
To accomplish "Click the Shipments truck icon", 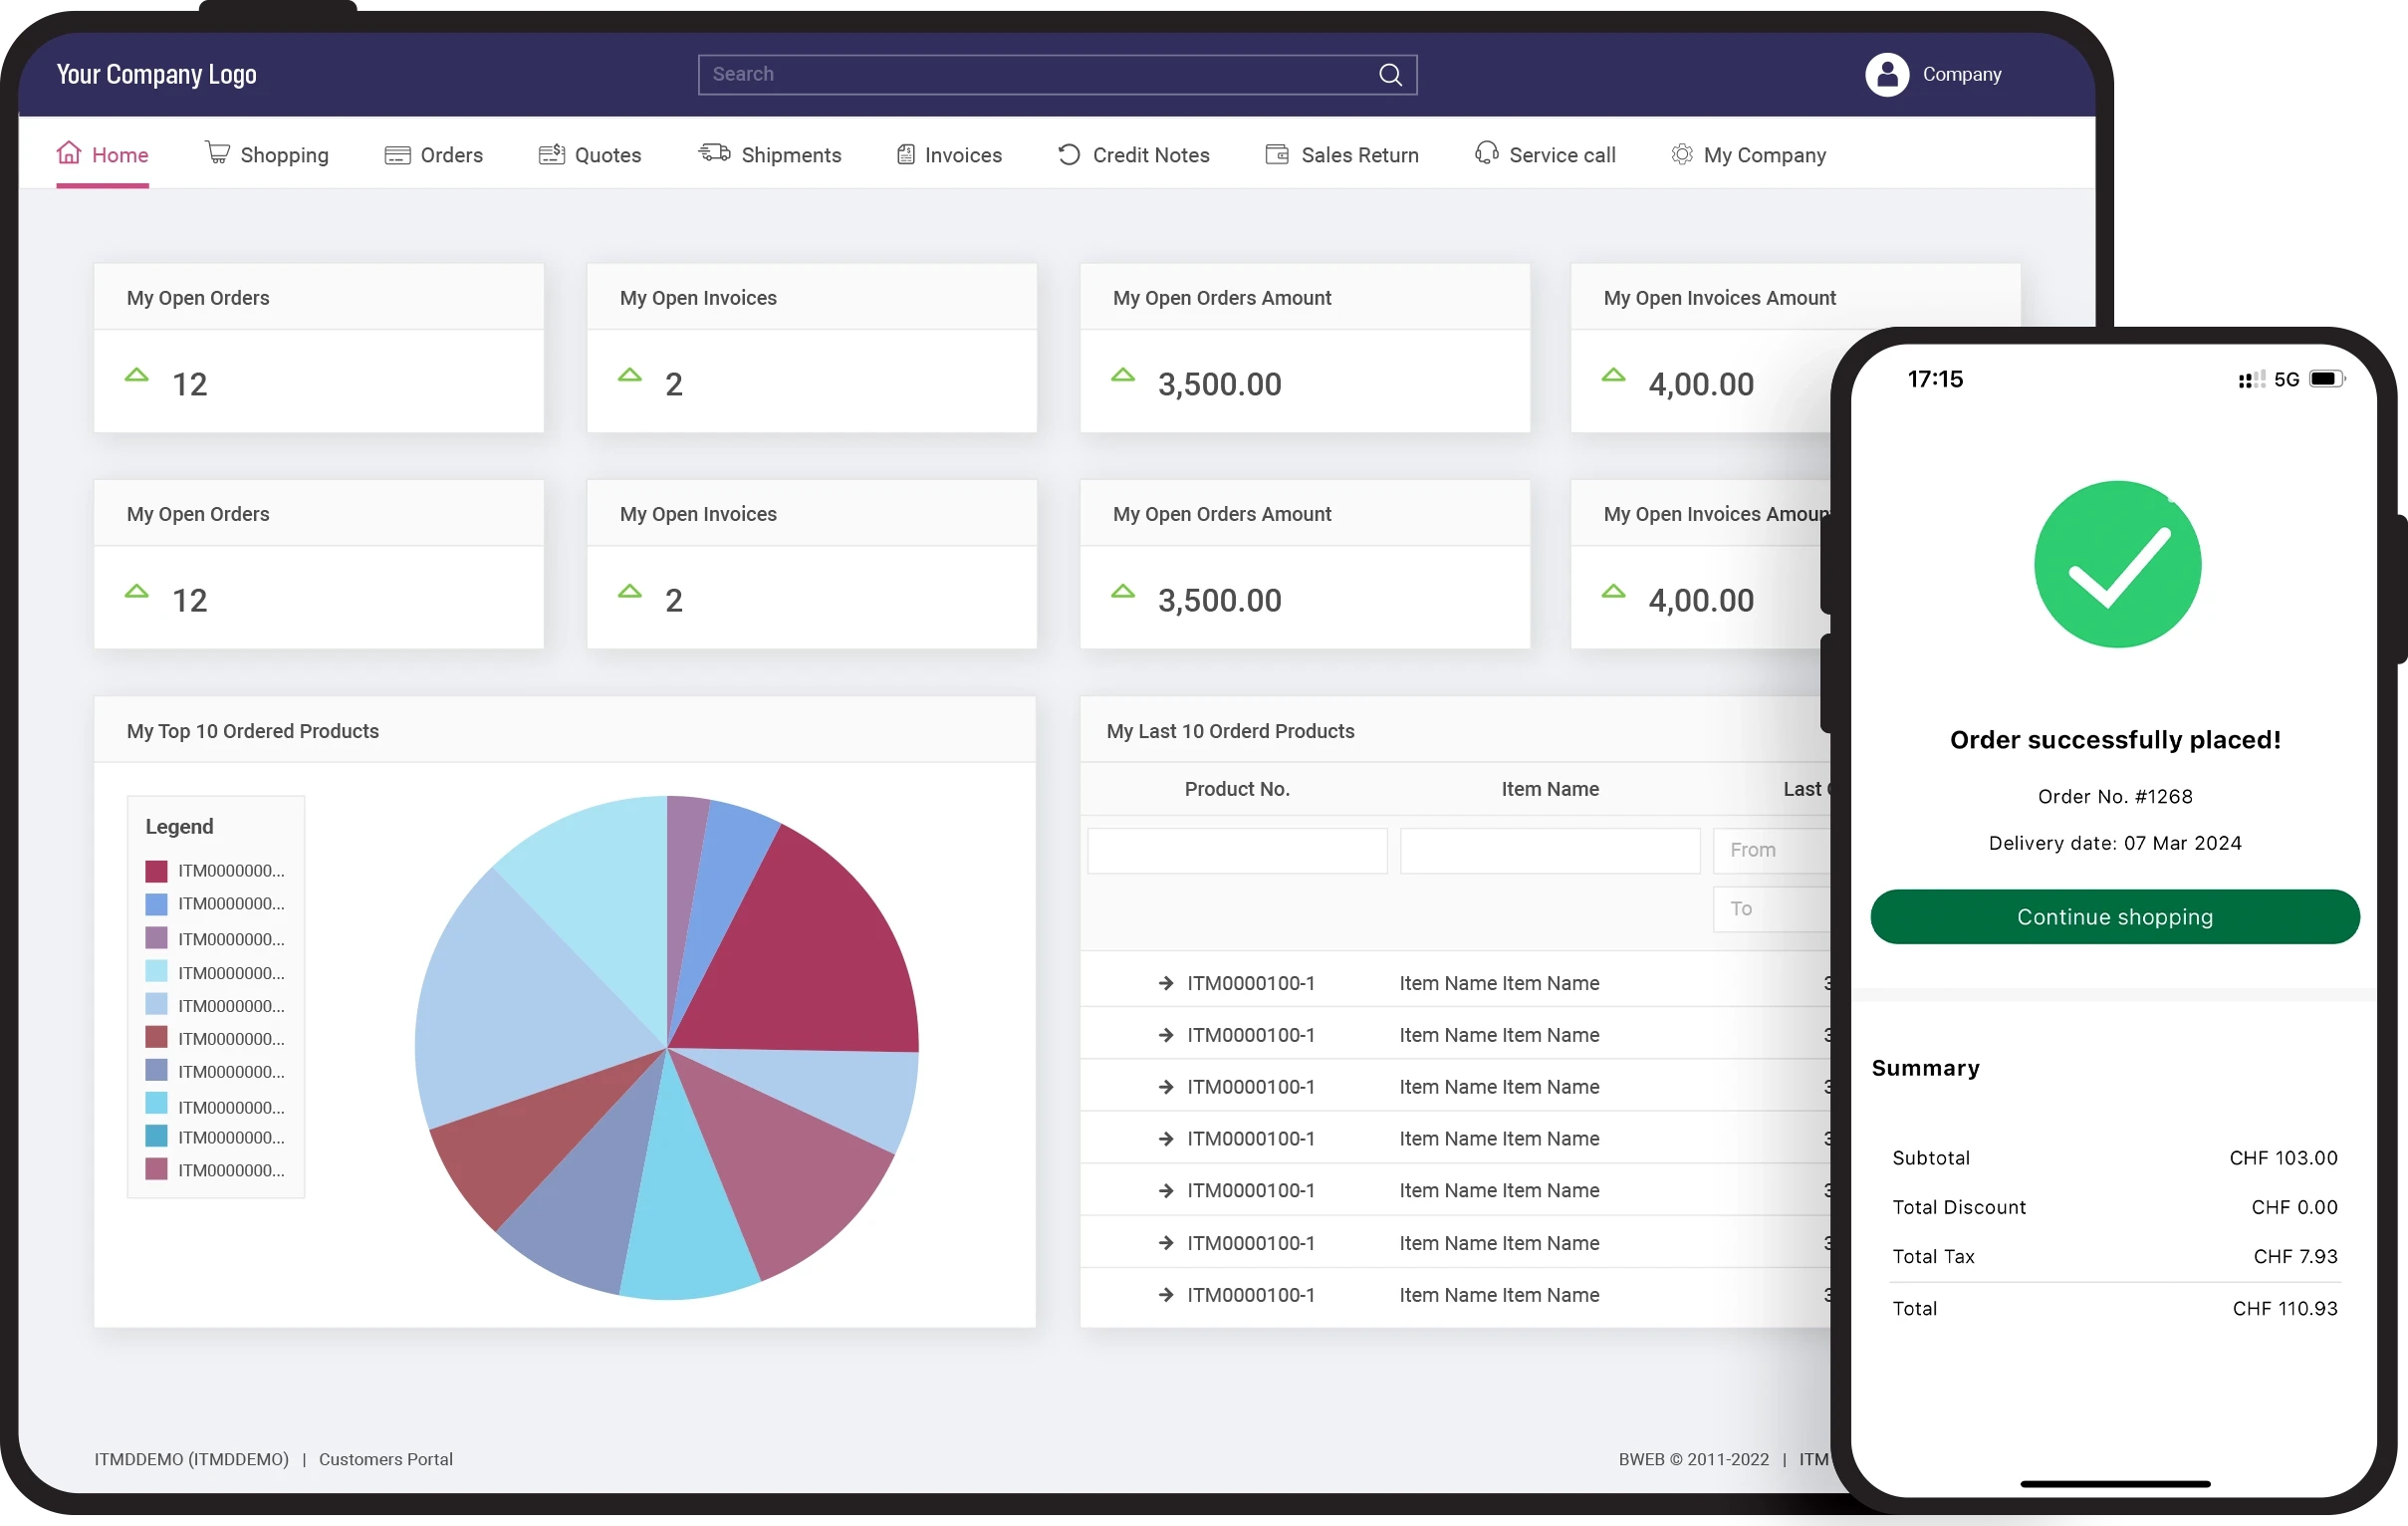I will point(712,154).
